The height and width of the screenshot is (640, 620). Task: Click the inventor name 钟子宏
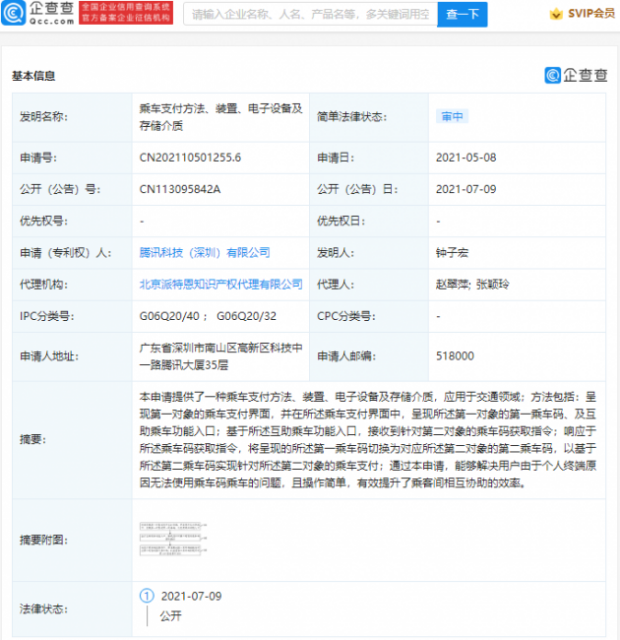[x=452, y=253]
